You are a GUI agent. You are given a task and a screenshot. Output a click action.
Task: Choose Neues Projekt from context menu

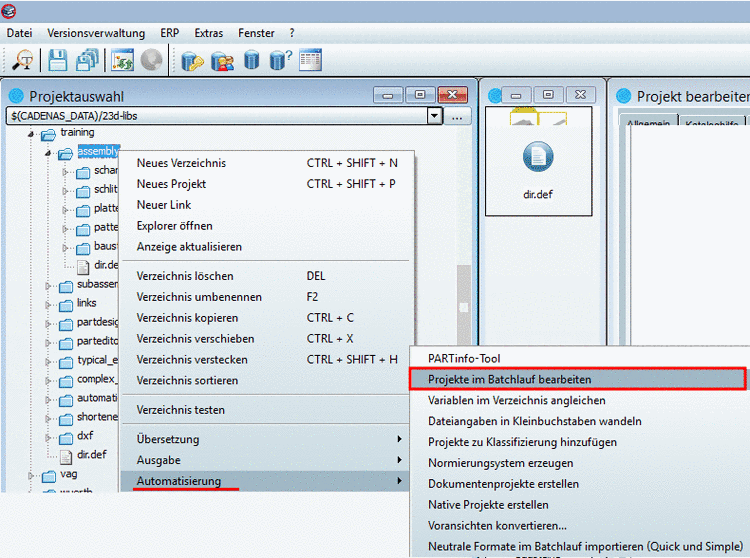(266, 184)
